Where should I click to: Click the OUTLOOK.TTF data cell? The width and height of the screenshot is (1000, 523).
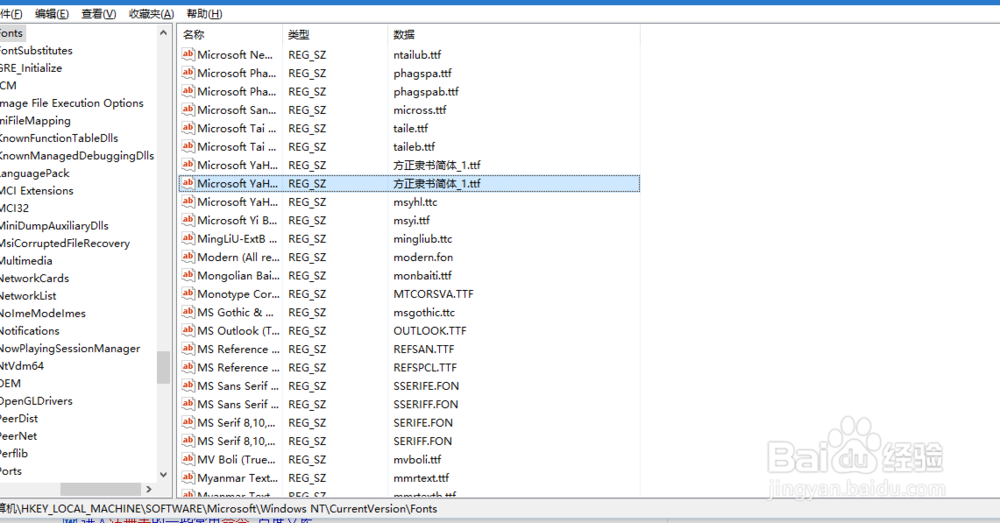coord(430,331)
